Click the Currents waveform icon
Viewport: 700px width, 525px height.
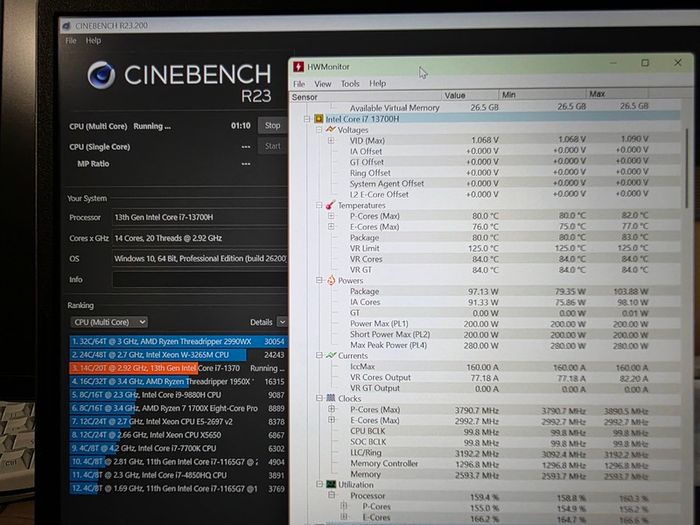(x=331, y=355)
